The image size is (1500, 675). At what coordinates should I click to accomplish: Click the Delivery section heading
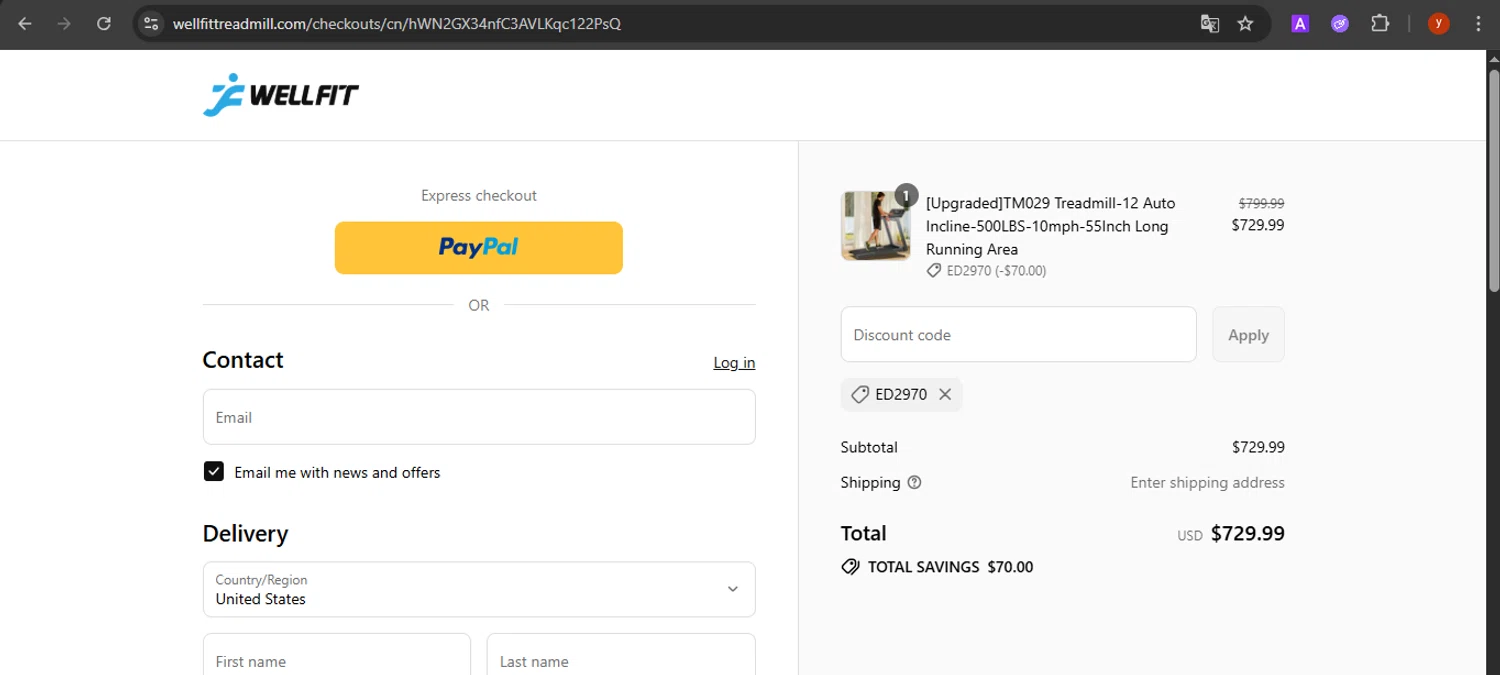tap(245, 534)
